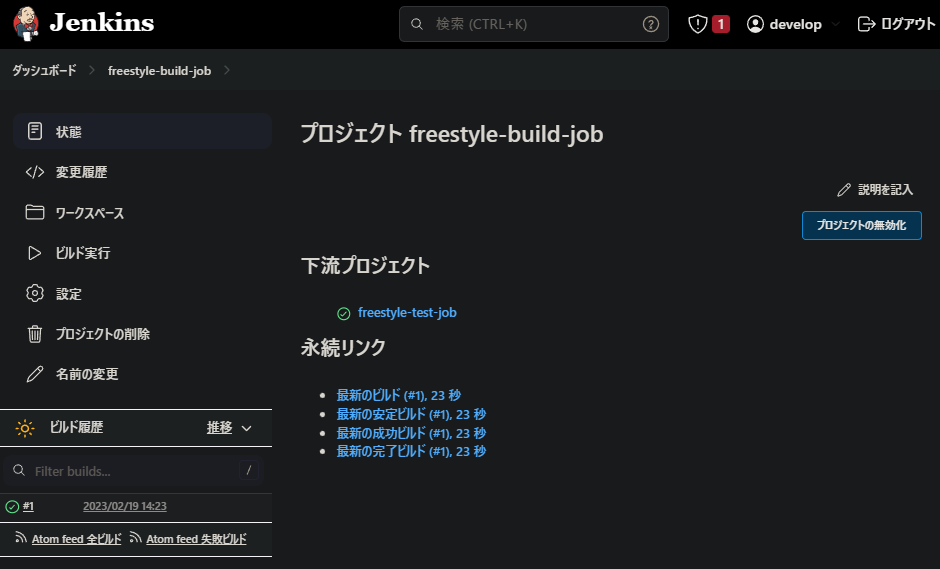Open 最新の成功ビルド (#1) permalink

[411, 433]
